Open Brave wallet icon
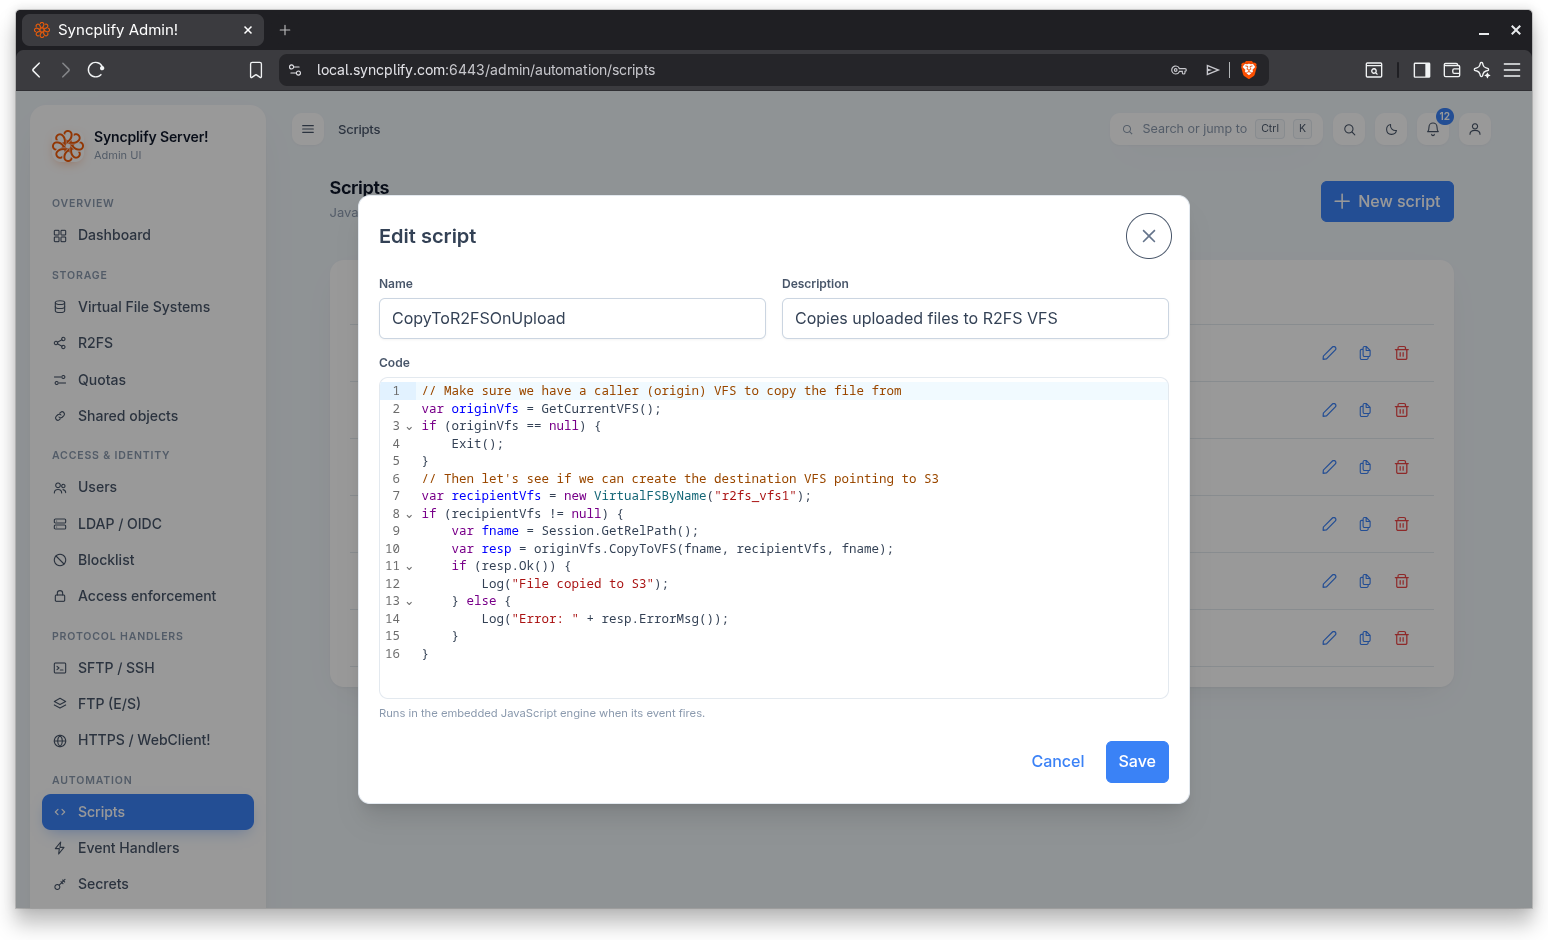Screen dimensions: 1548x940 click(x=1452, y=70)
